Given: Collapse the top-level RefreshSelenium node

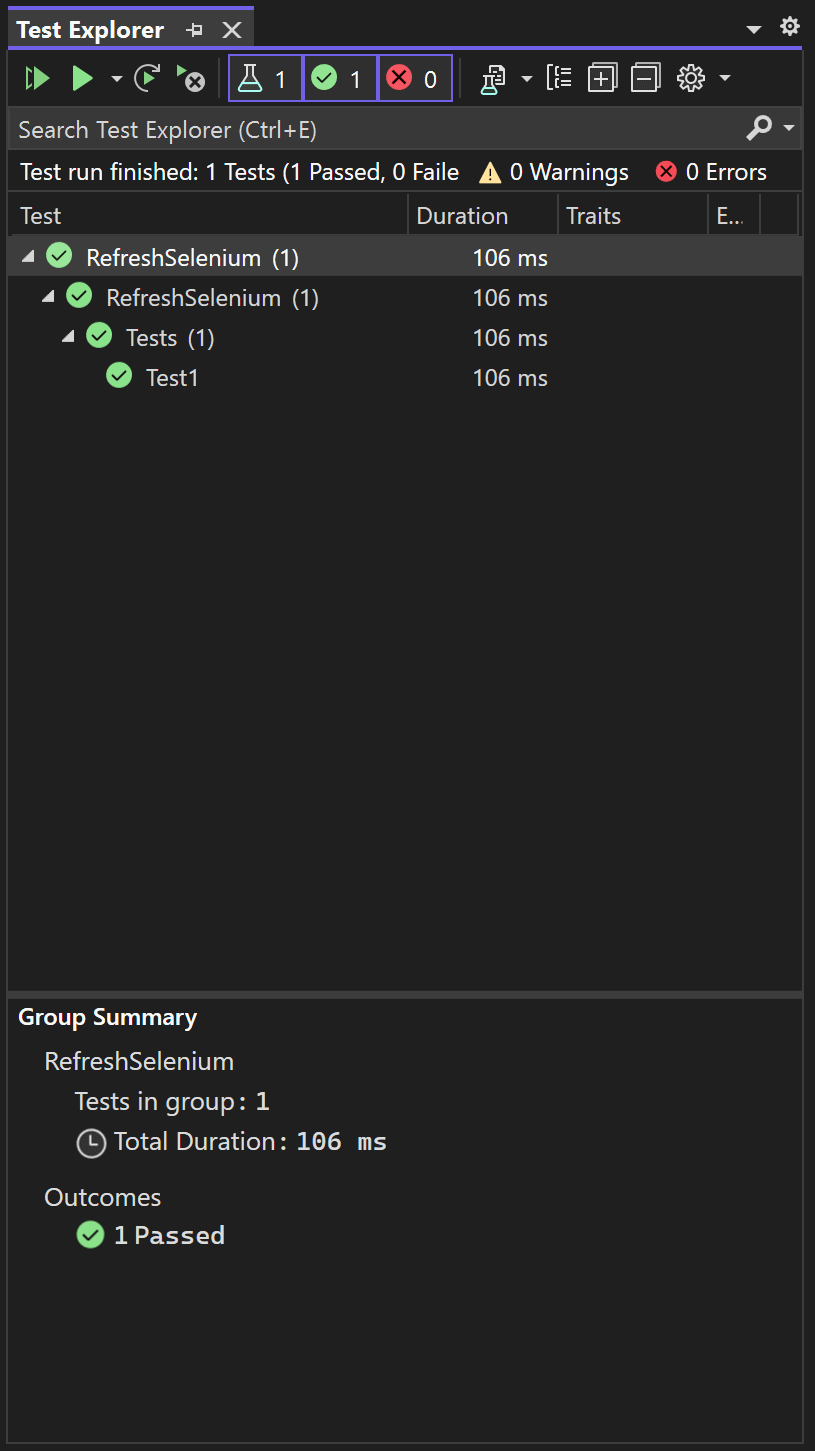Looking at the screenshot, I should click(x=28, y=257).
